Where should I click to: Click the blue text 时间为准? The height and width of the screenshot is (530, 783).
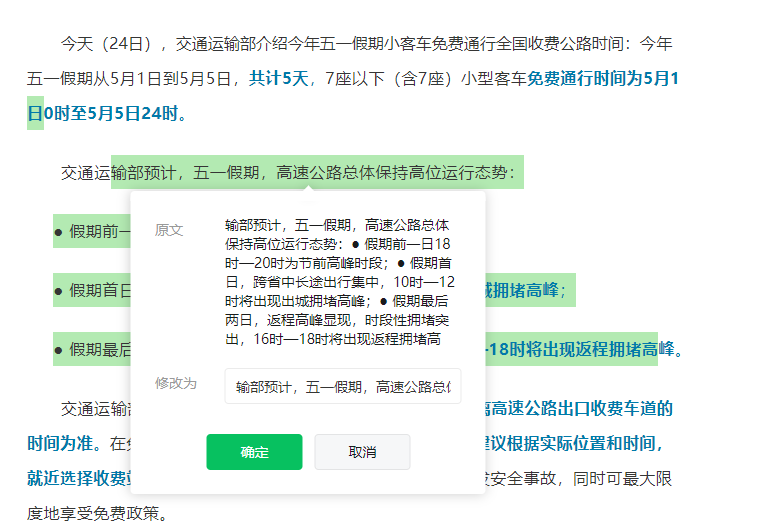59,443
